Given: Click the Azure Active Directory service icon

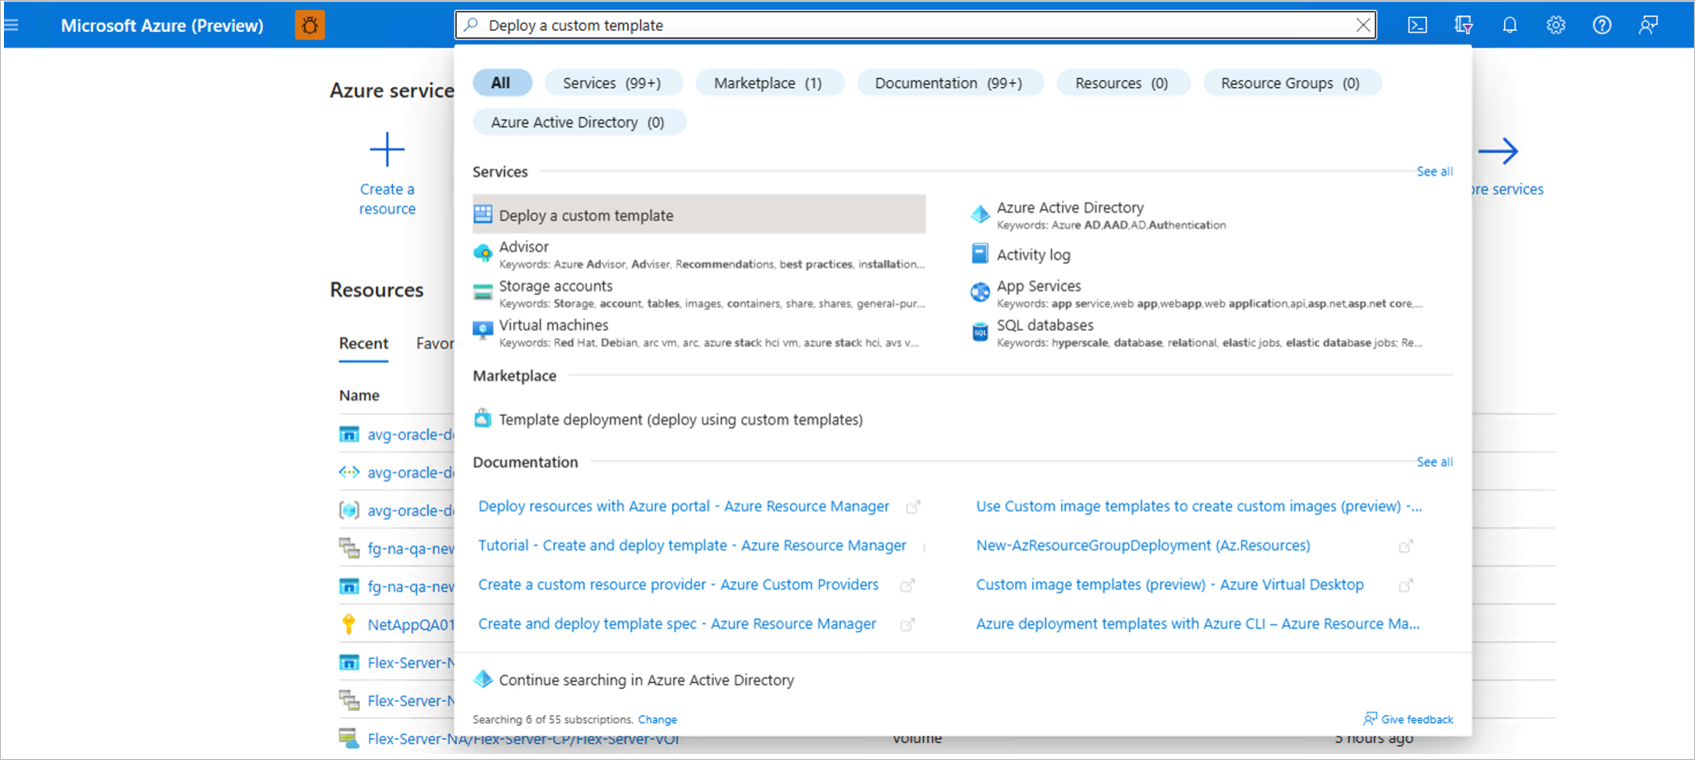Looking at the screenshot, I should click(x=980, y=214).
